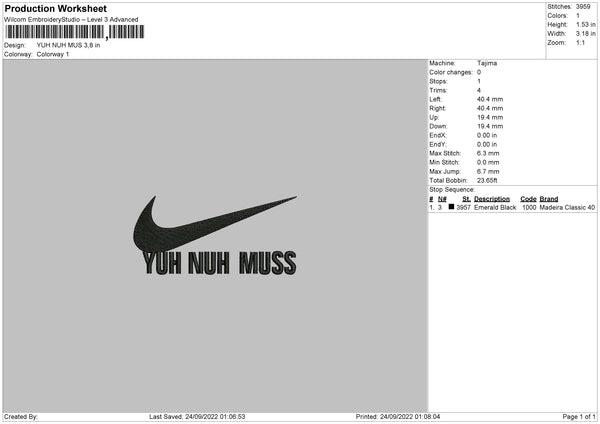Click the Max Jump value 6.7 mm

(x=488, y=171)
